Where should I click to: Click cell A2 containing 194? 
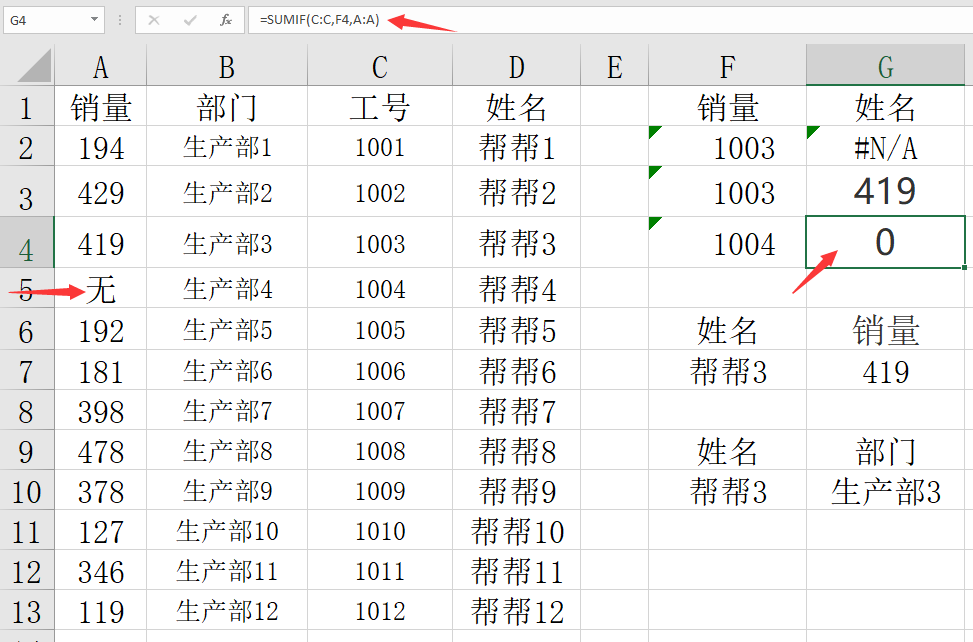click(x=101, y=146)
